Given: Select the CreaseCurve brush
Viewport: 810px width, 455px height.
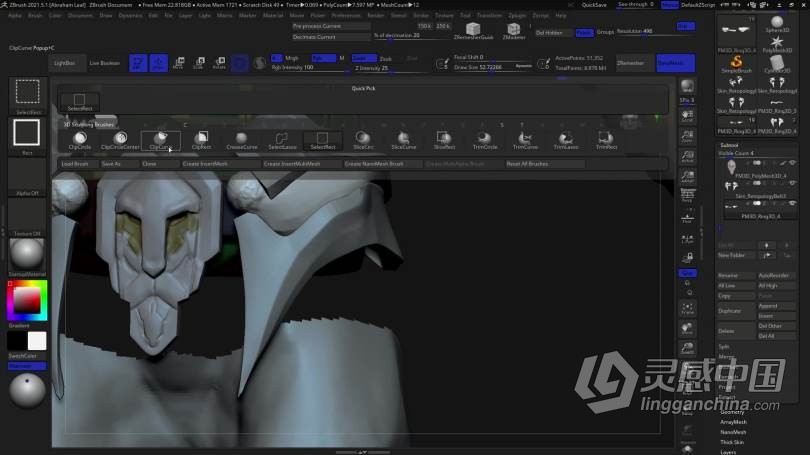Looking at the screenshot, I should coord(241,140).
